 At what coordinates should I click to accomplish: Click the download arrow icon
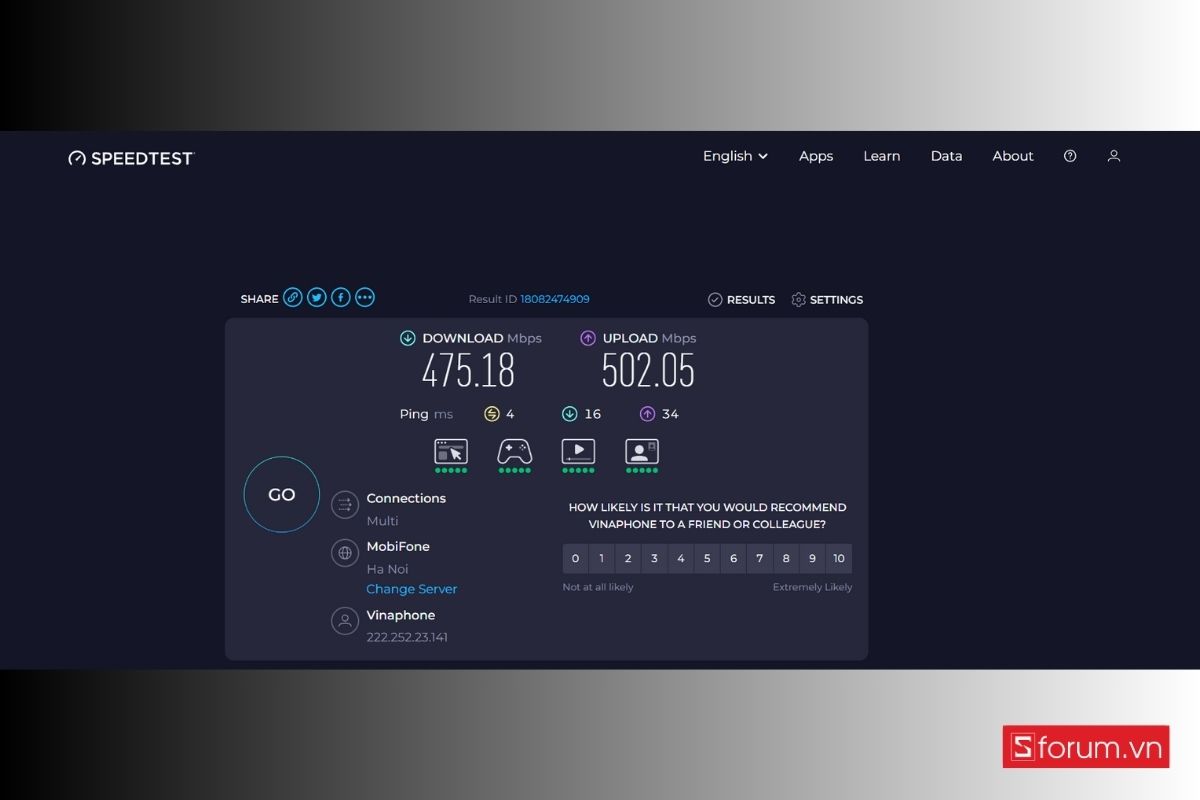pos(407,338)
